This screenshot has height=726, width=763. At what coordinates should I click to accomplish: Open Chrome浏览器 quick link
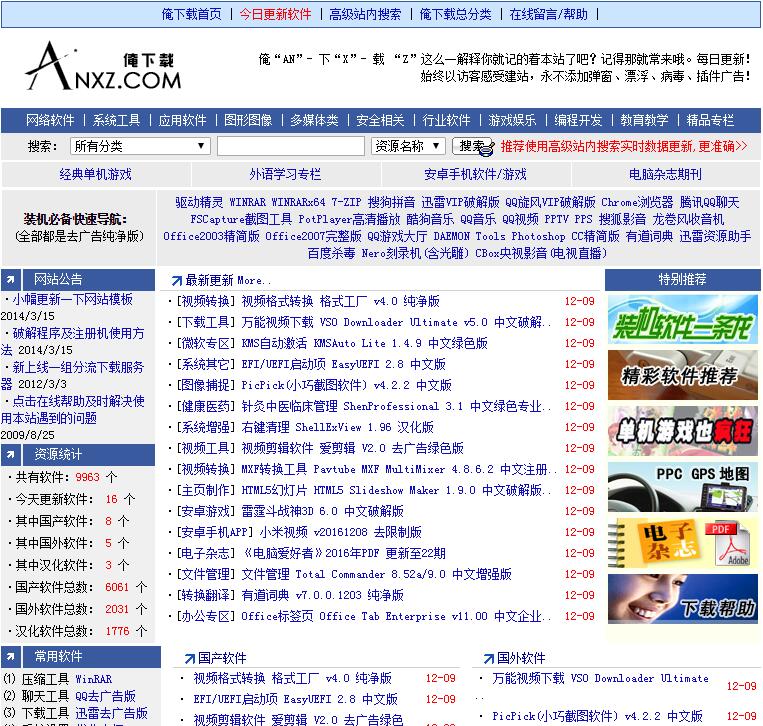[x=637, y=202]
